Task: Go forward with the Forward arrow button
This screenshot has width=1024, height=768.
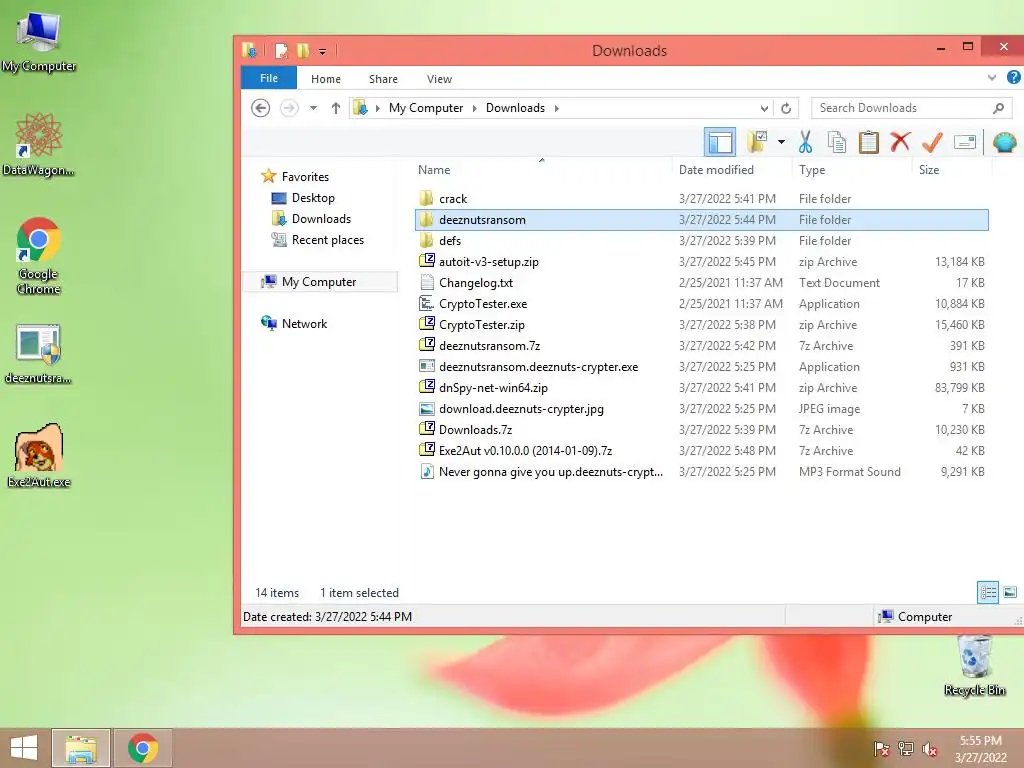Action: tap(289, 108)
